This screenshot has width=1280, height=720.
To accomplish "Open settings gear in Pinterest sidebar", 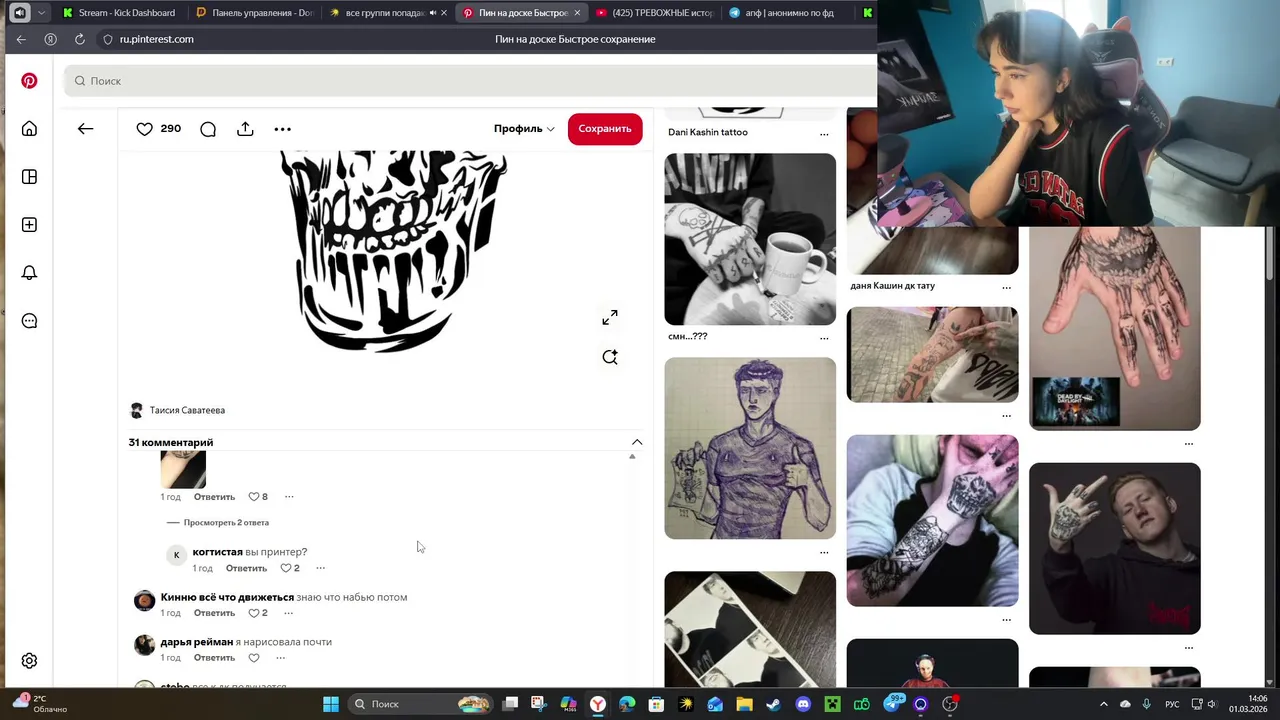I will 29,661.
